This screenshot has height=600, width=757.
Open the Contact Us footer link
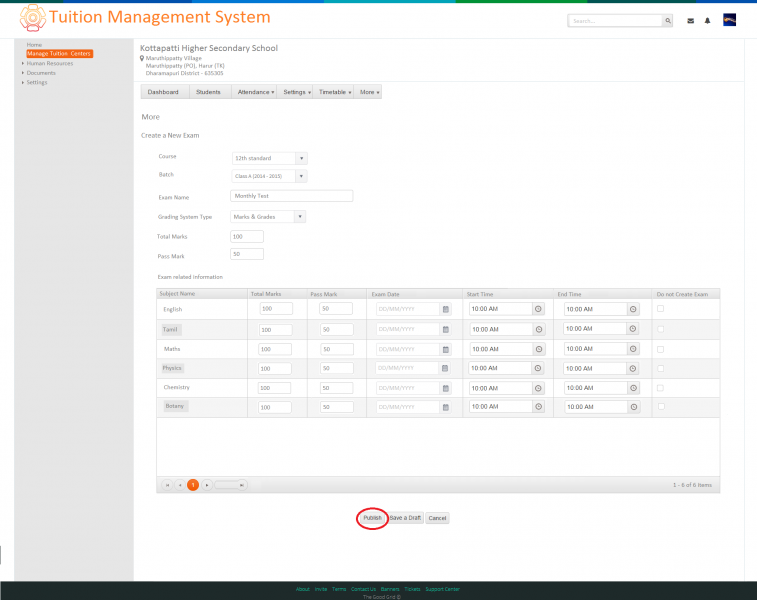point(363,589)
